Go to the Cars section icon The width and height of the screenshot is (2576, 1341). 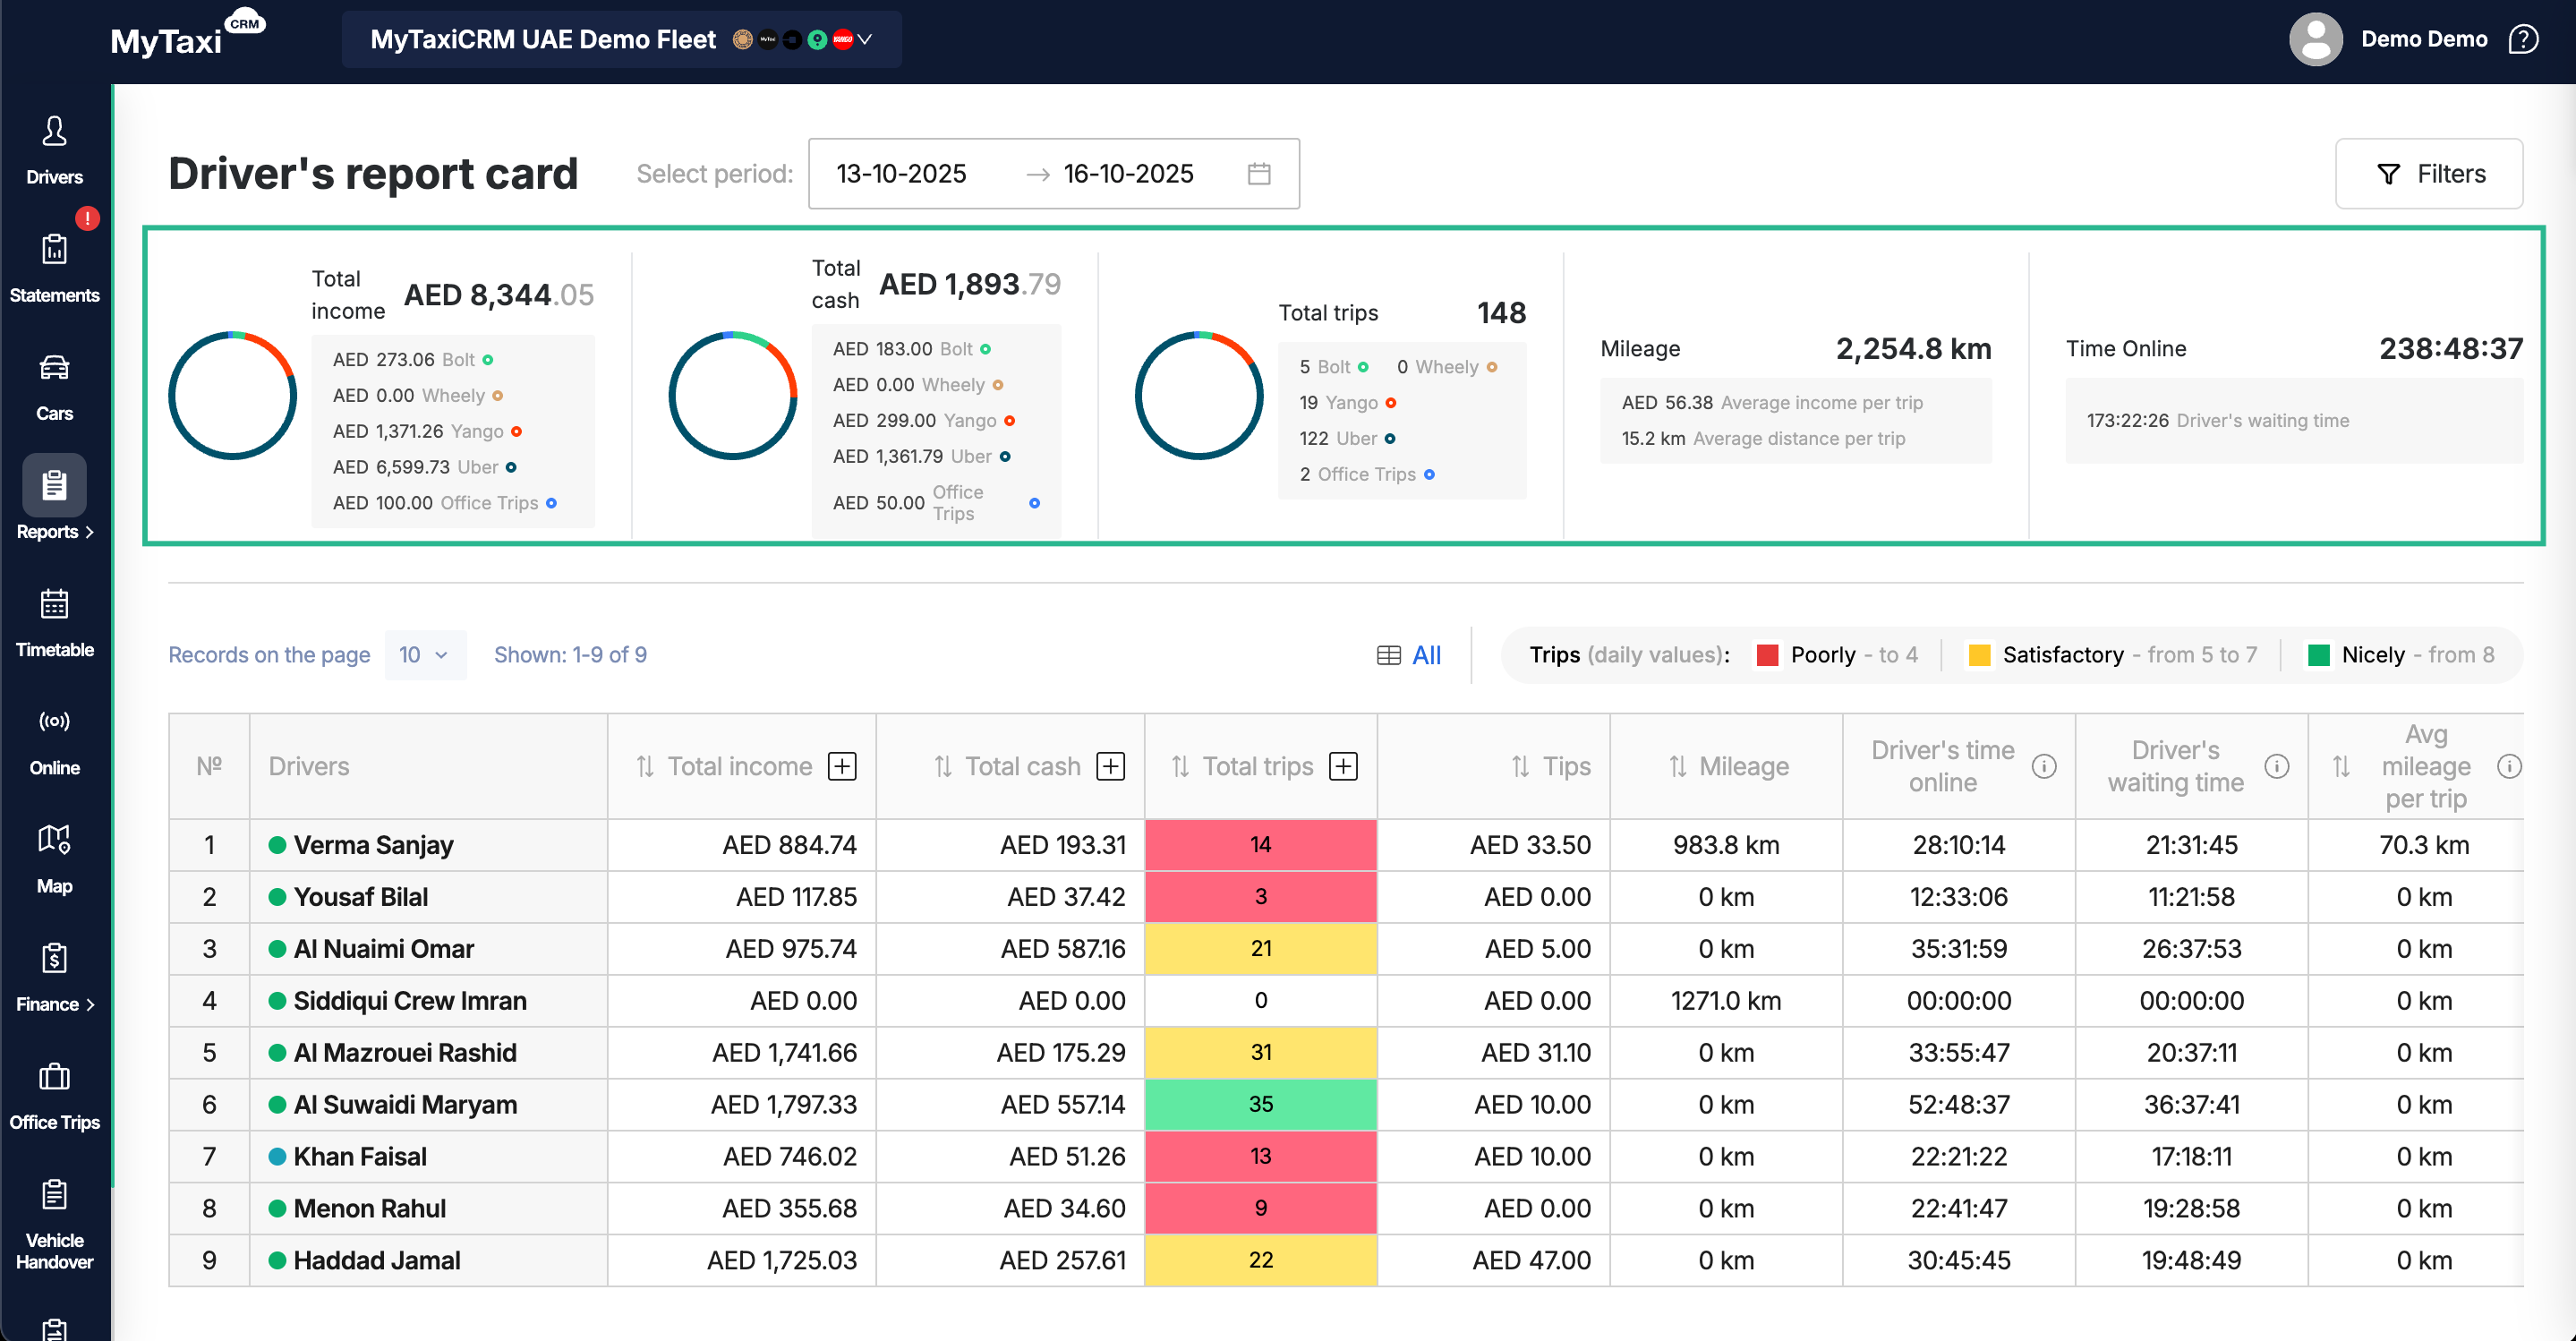54,368
